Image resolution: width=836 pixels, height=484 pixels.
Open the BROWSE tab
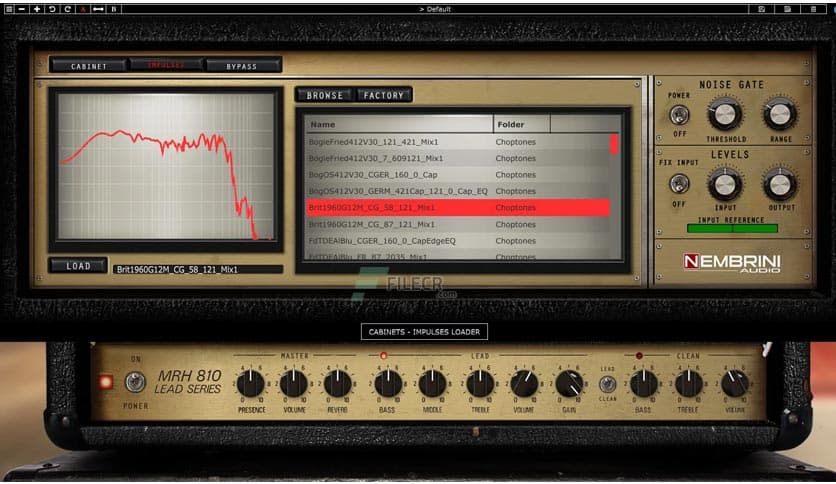325,95
